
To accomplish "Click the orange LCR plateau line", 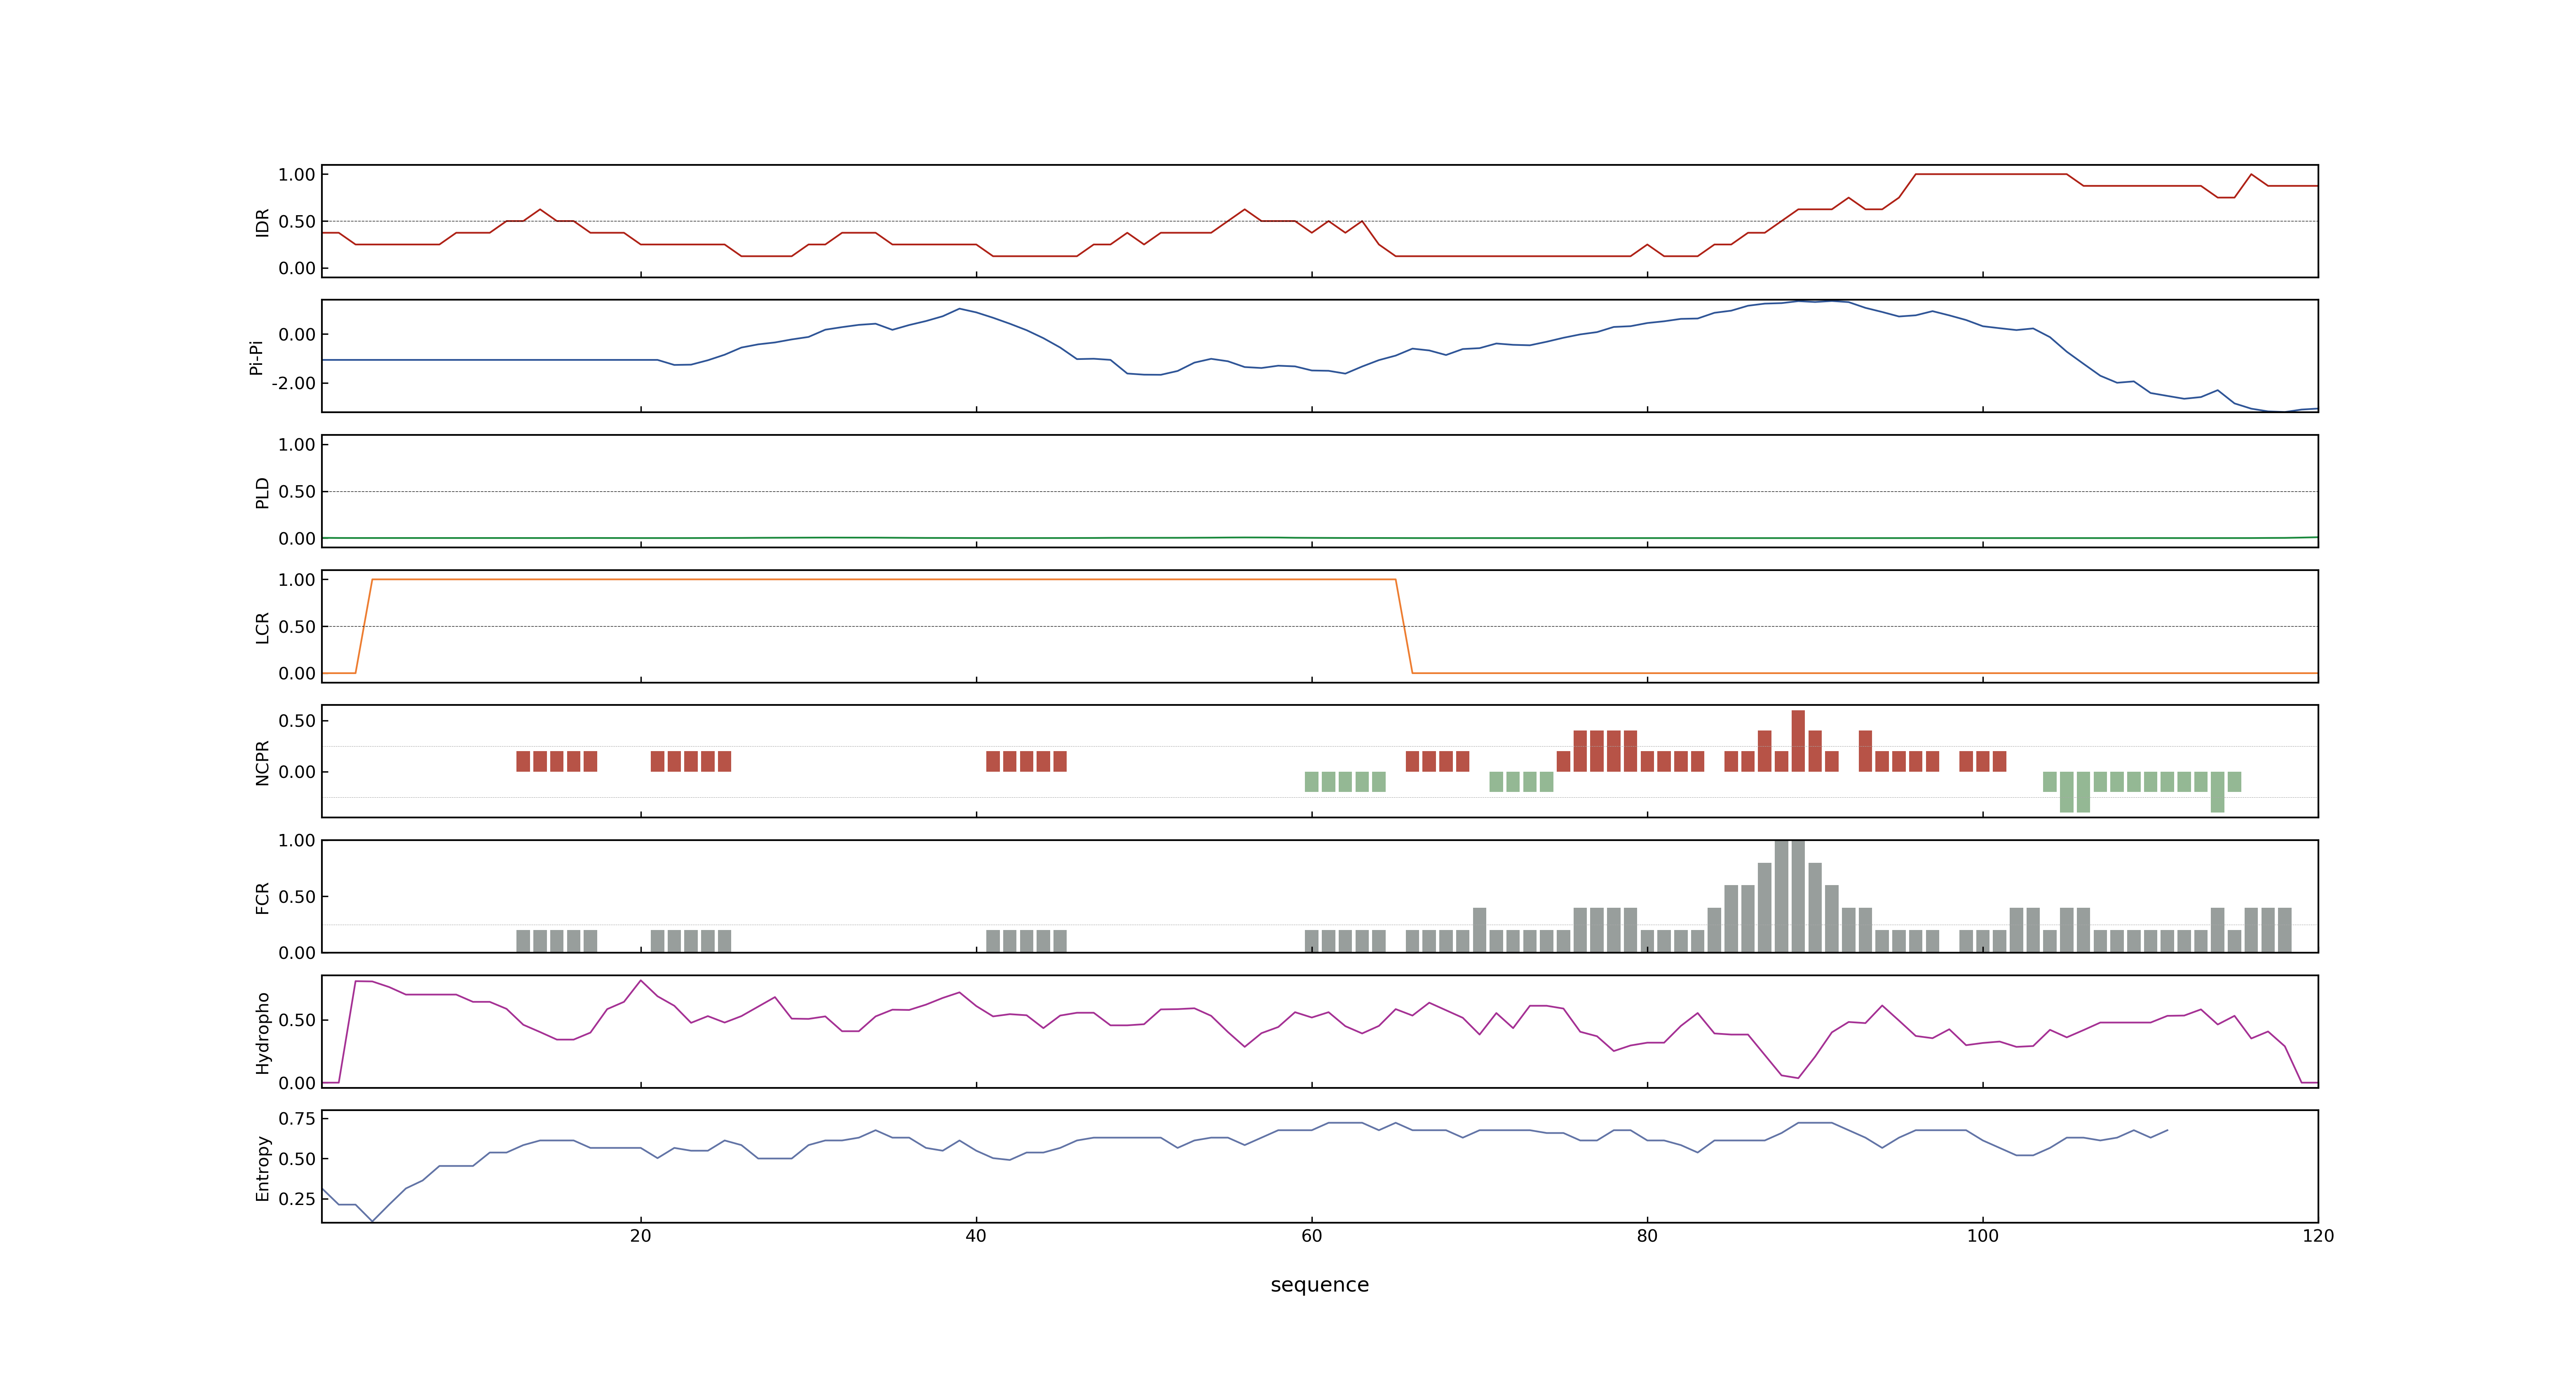I will (x=884, y=579).
